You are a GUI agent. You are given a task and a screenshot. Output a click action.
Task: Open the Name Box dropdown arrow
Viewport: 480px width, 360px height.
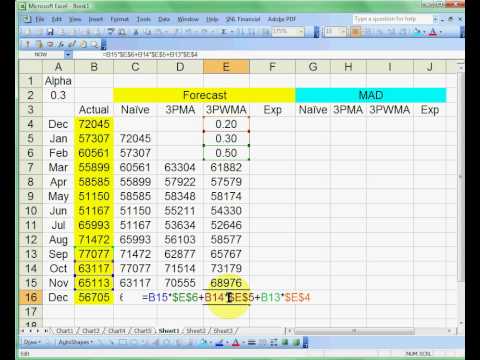(x=68, y=54)
